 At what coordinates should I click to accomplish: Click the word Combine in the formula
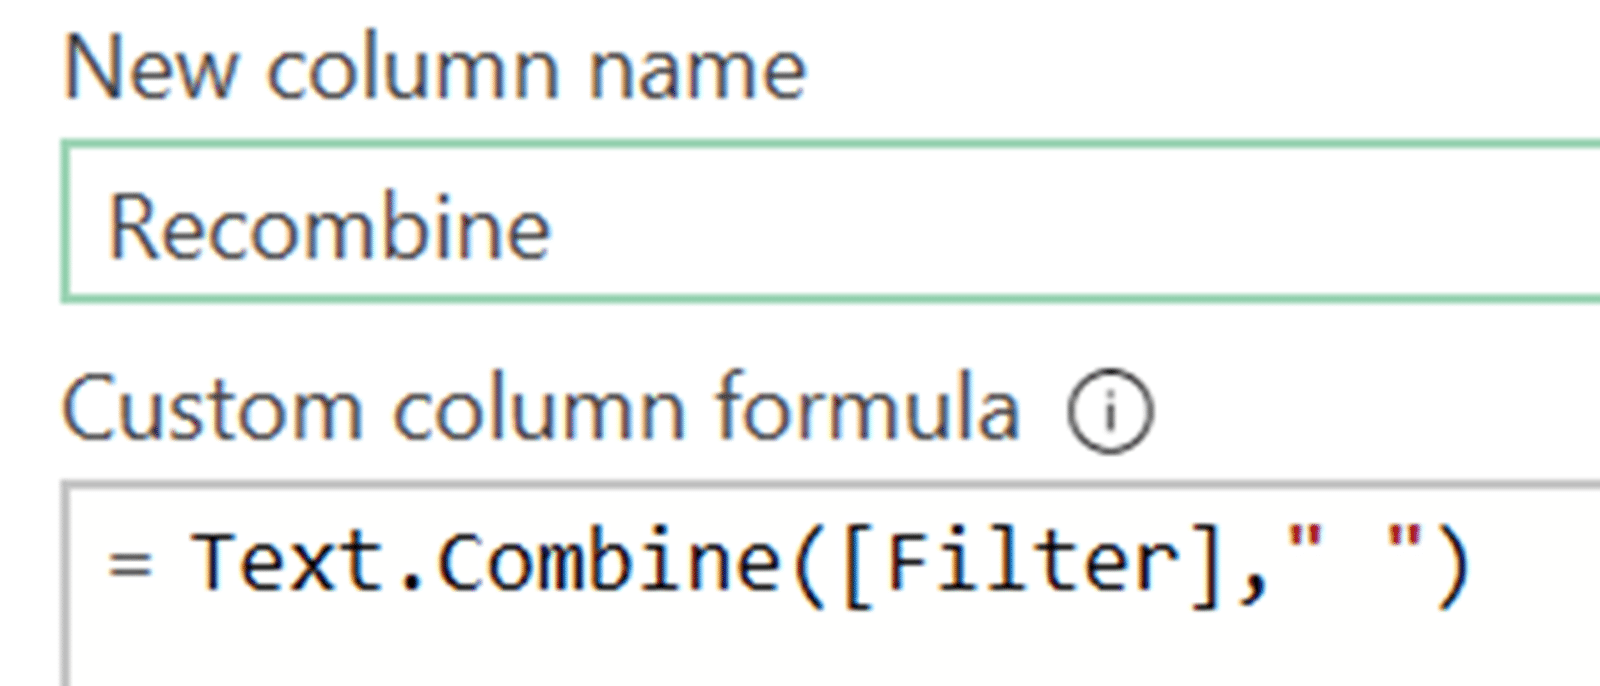(609, 563)
